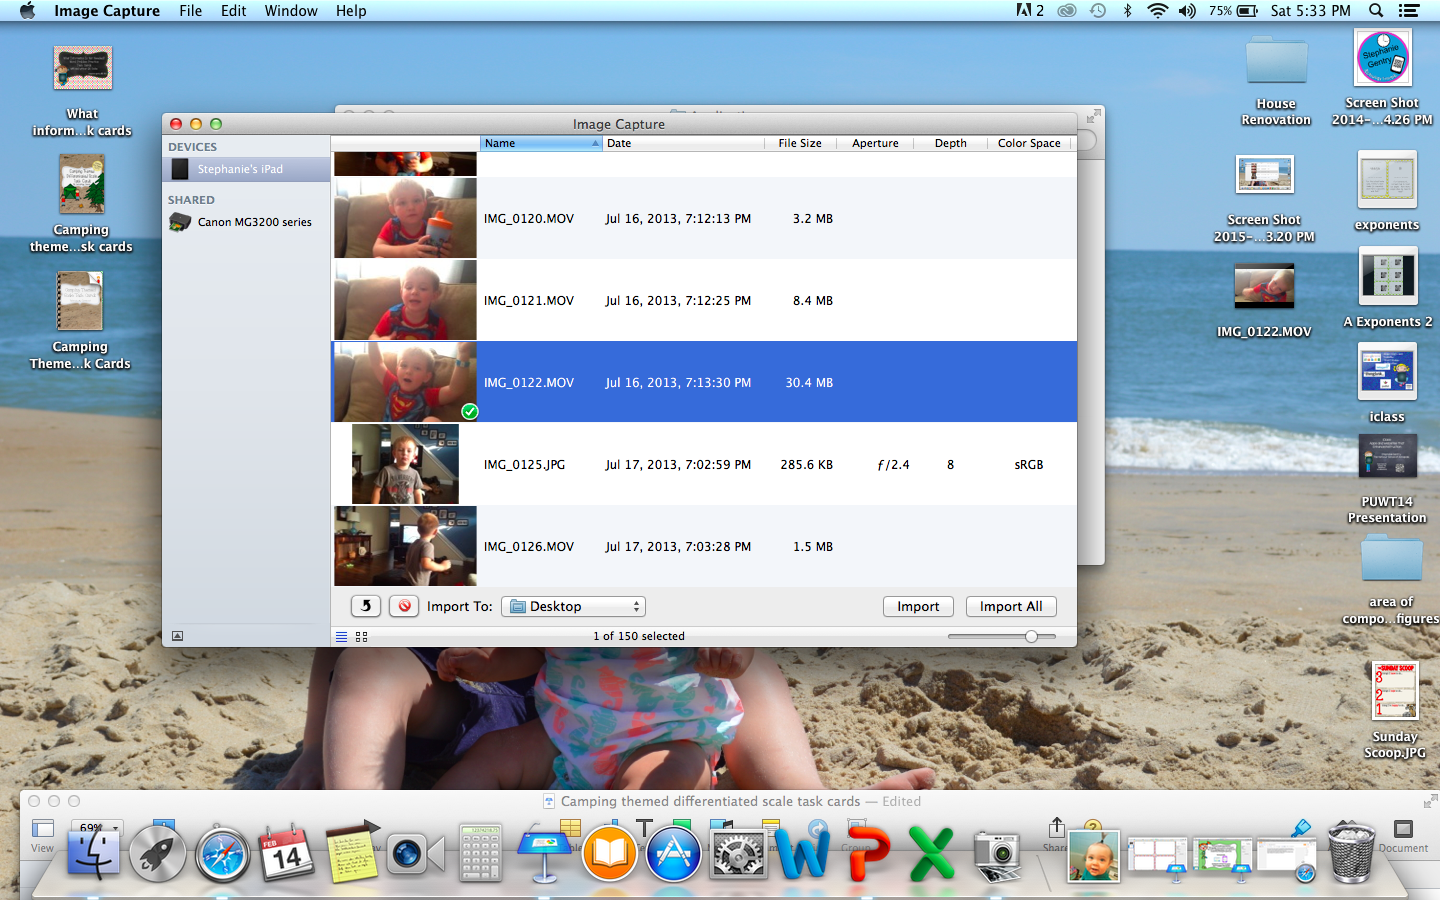Select the IMG_0126.MOV row name
This screenshot has height=900, width=1440.
529,547
